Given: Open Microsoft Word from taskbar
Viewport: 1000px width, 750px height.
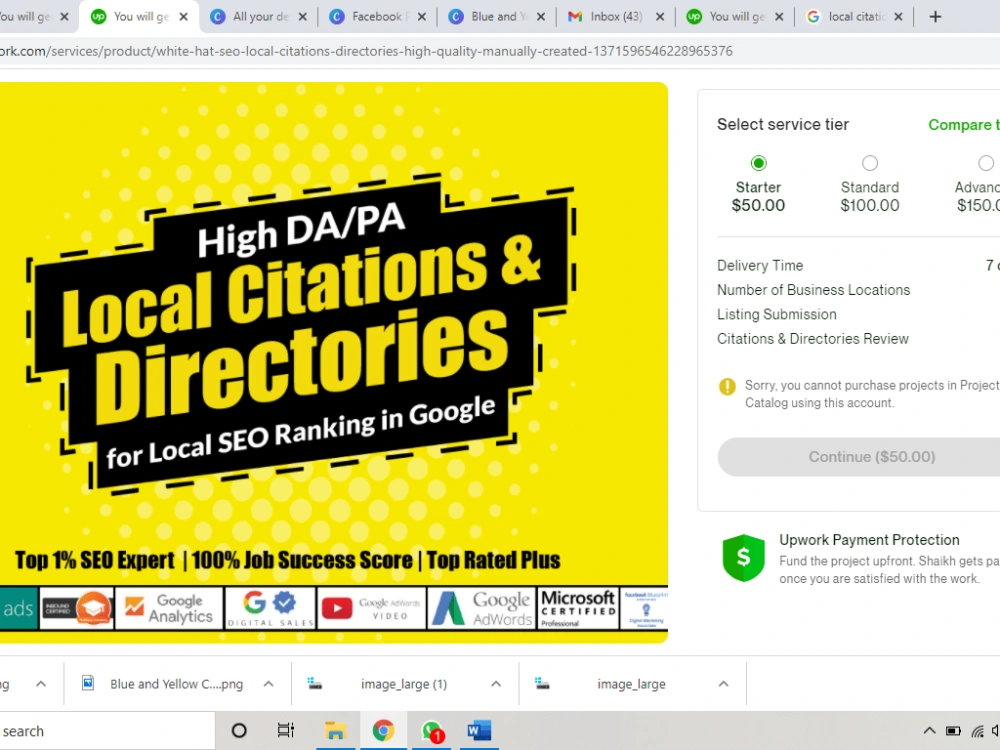Looking at the screenshot, I should (479, 731).
